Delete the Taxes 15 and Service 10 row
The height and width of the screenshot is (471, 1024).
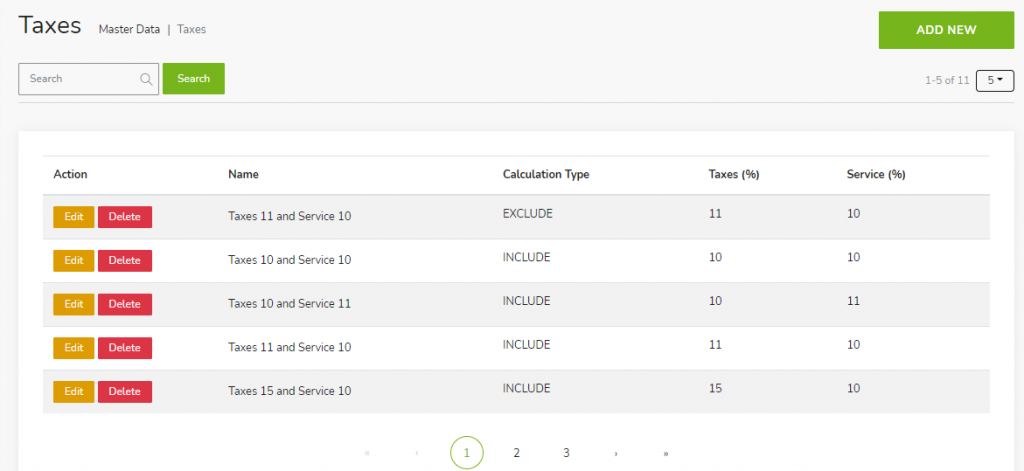point(125,392)
